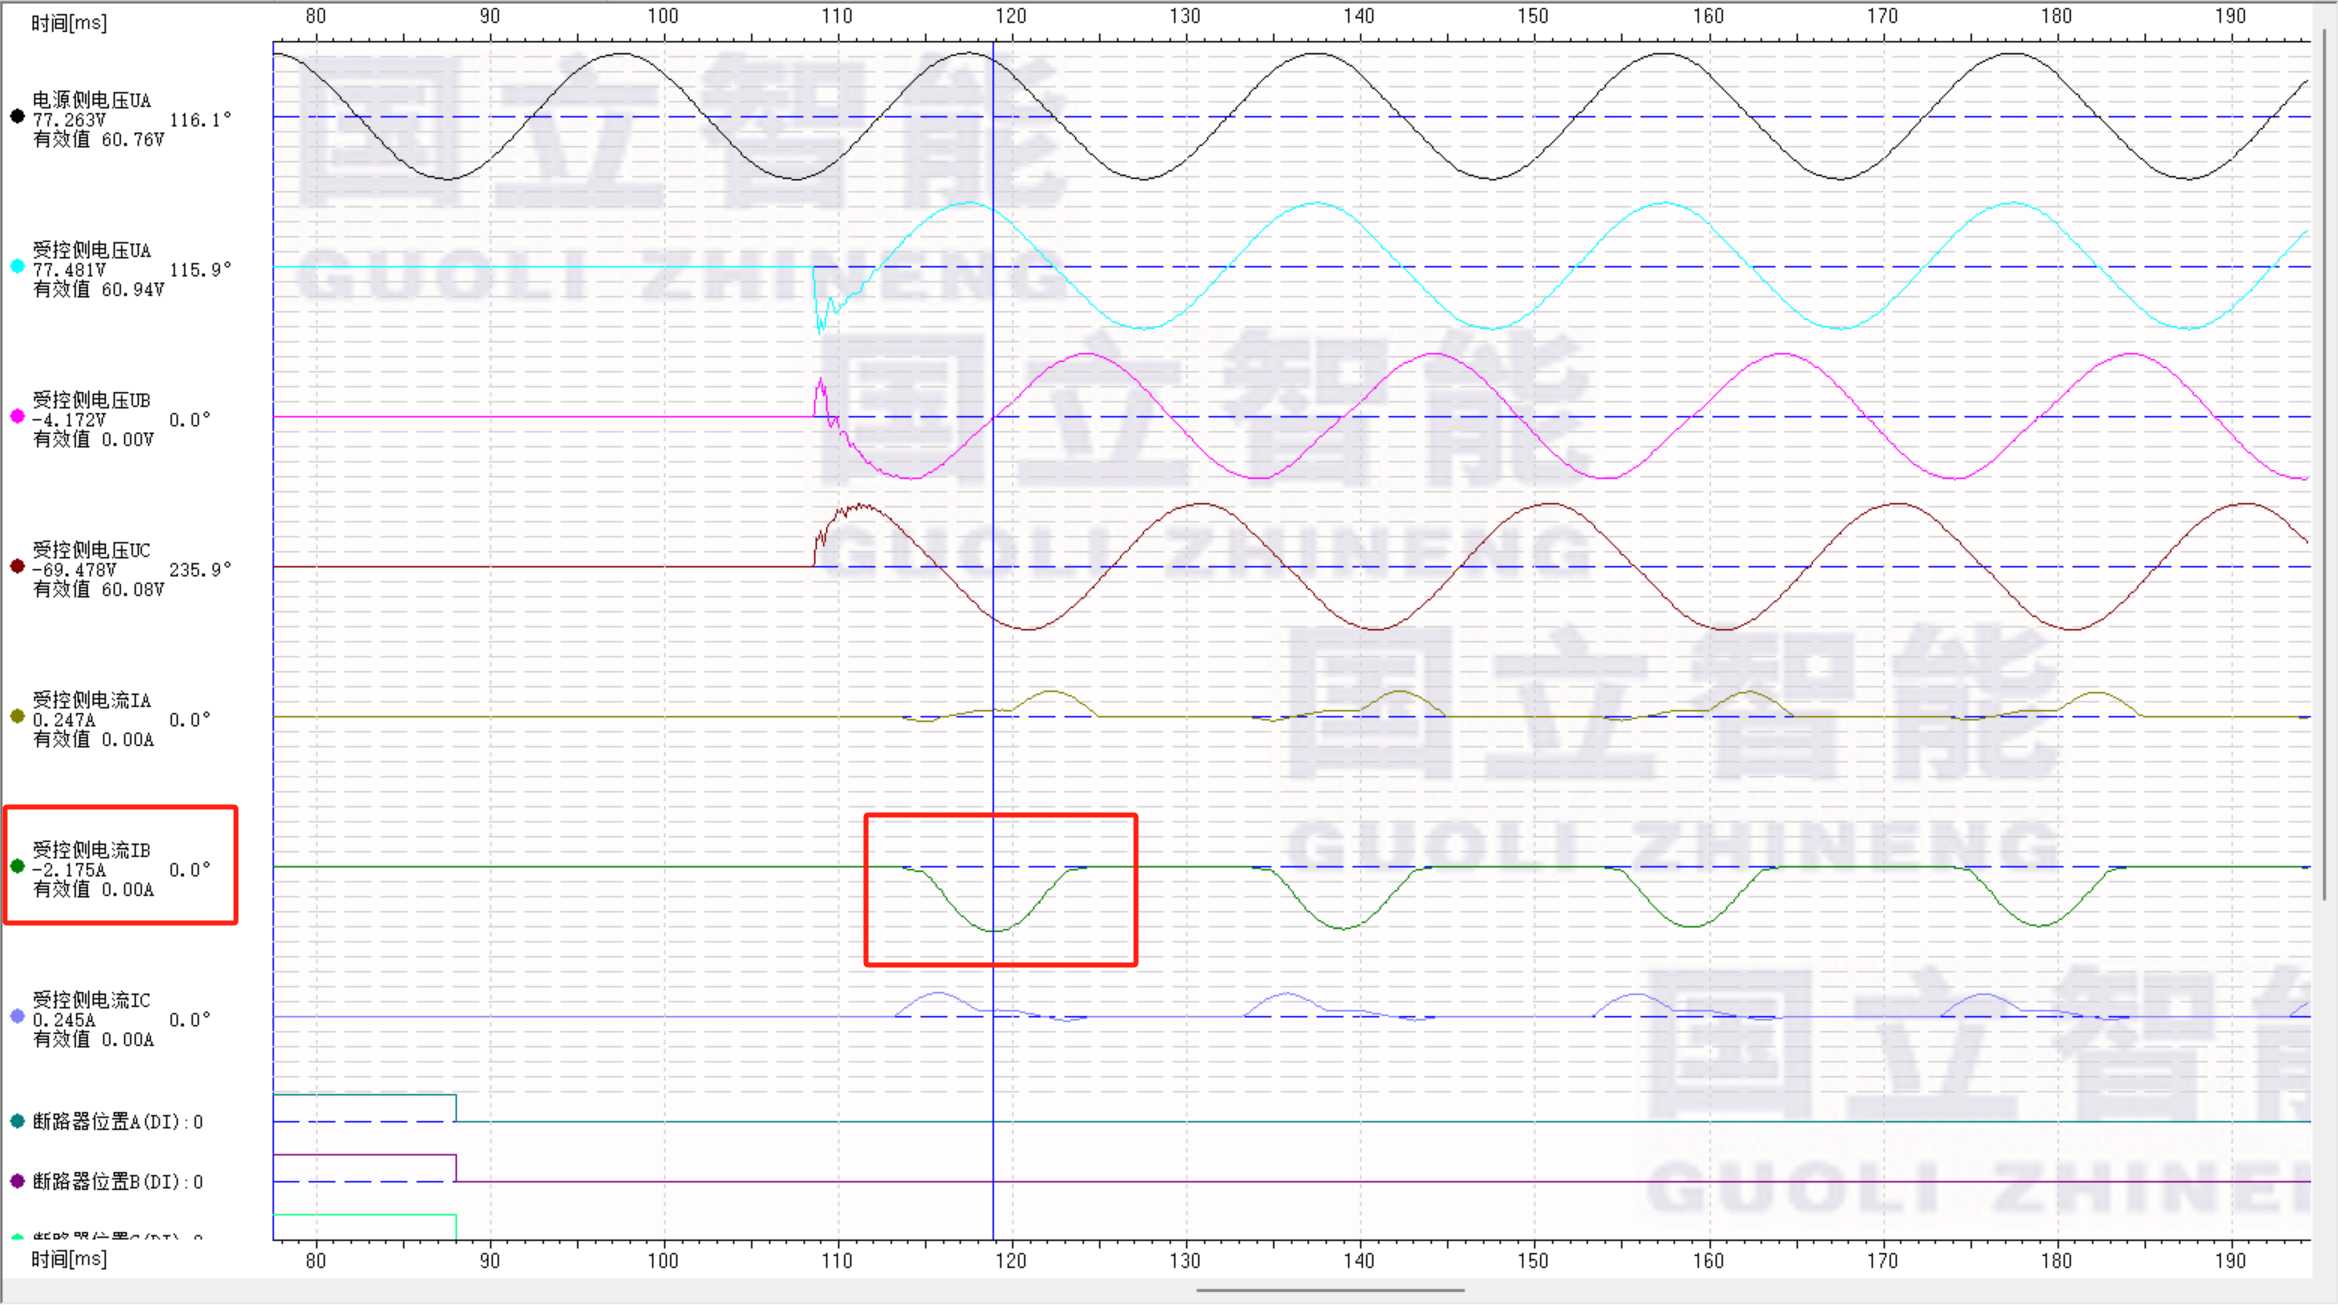Click the 150 ms mark on the top time axis
Screen dimensions: 2338x1305
point(1533,16)
